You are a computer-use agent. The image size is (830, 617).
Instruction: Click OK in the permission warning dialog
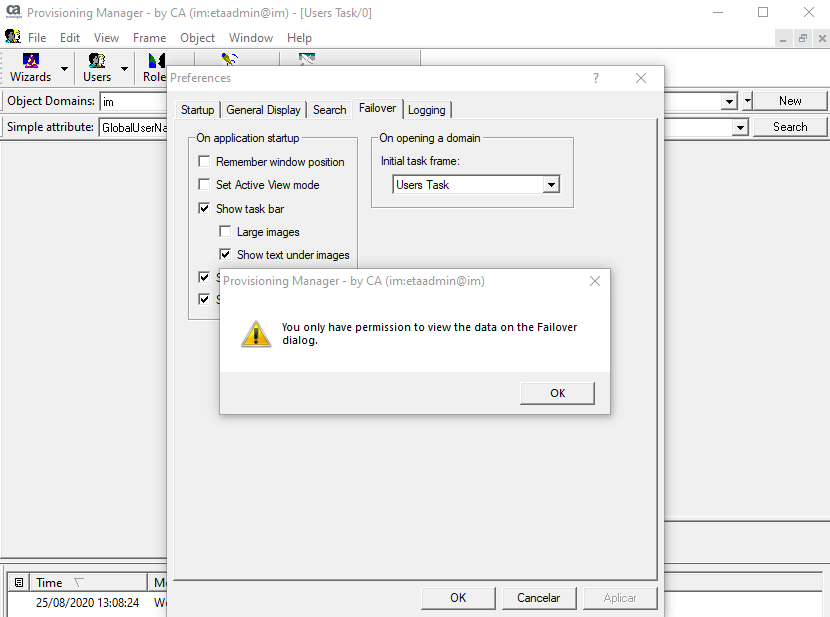tap(557, 393)
